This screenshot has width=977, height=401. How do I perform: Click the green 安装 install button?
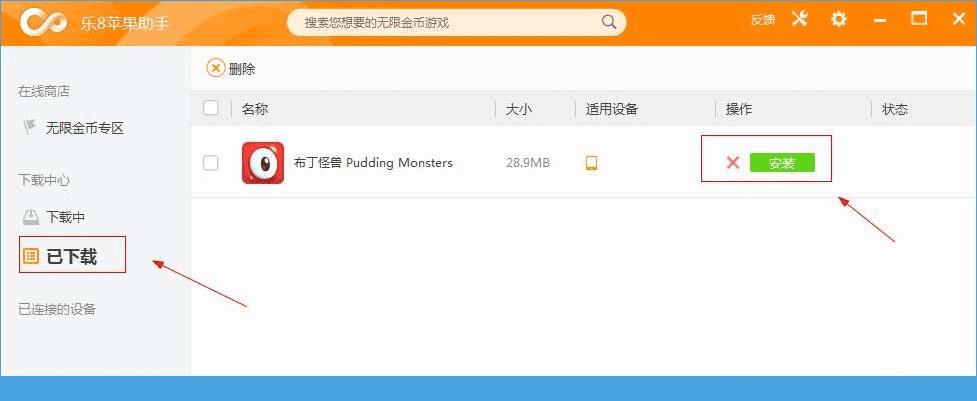(x=782, y=163)
